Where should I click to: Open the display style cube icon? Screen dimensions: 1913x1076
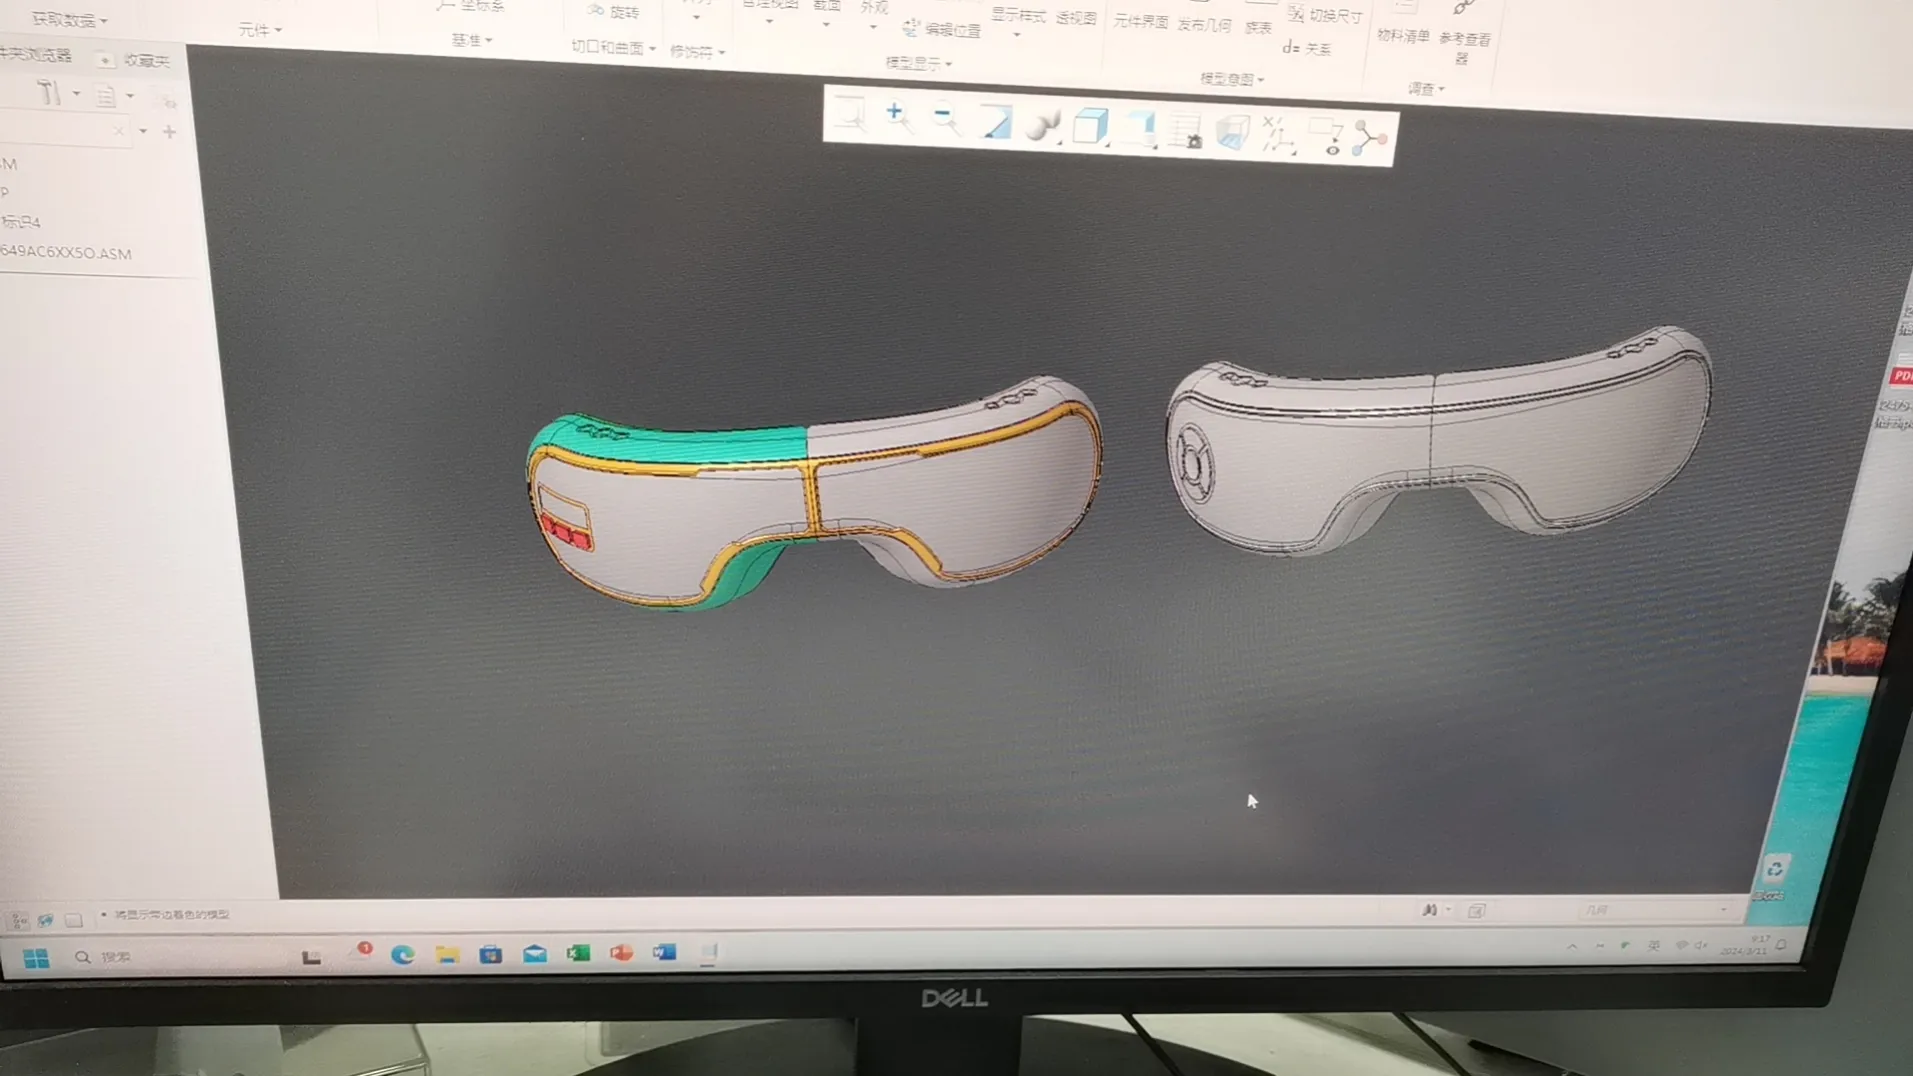click(1090, 127)
